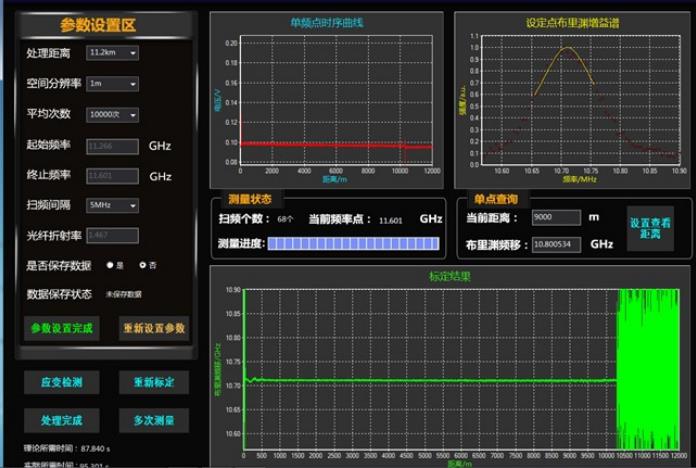Open the 处理距离 dropdown showing 11.2km
This screenshot has height=468, width=696.
click(112, 53)
